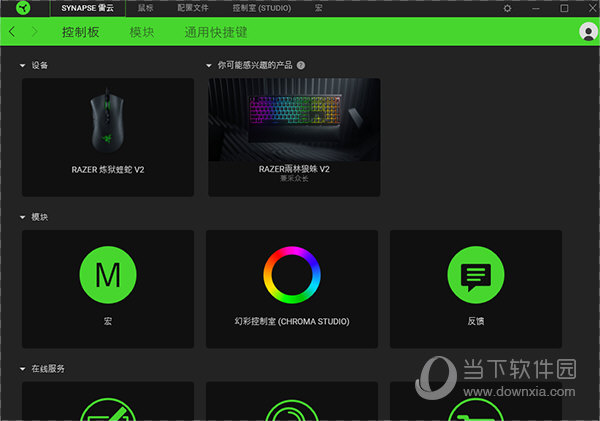Click the help question mark icon
600x421 pixels.
point(301,65)
